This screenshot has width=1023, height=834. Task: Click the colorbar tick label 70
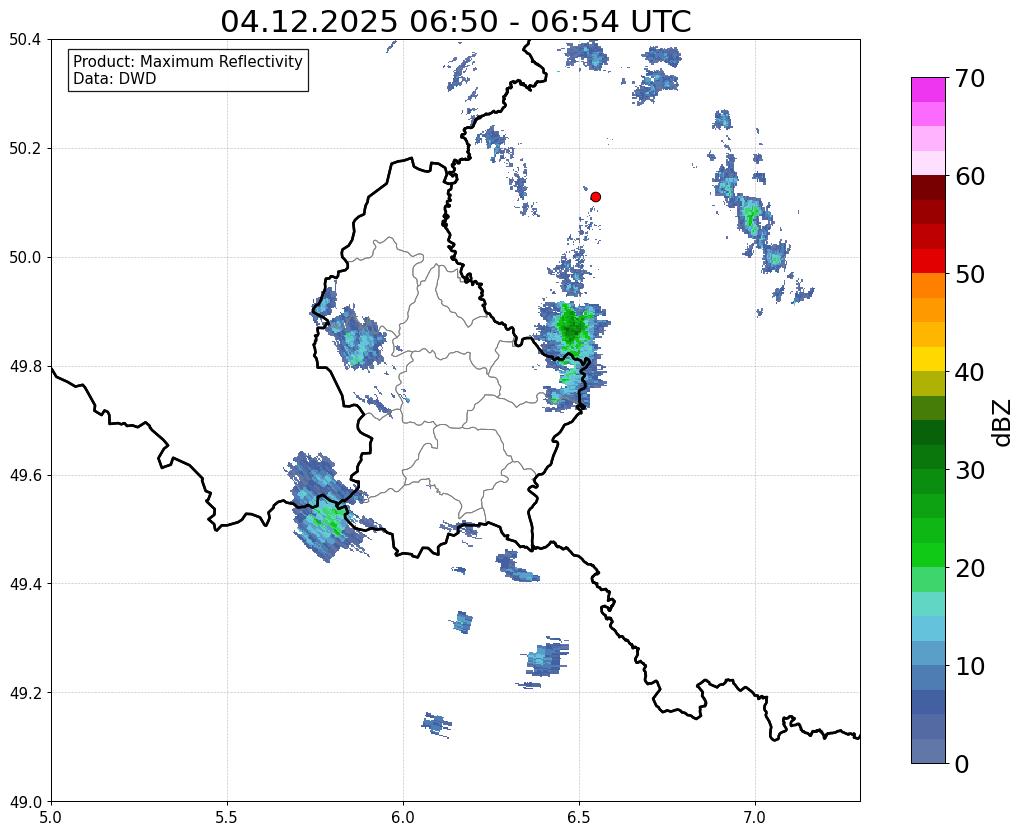click(970, 78)
